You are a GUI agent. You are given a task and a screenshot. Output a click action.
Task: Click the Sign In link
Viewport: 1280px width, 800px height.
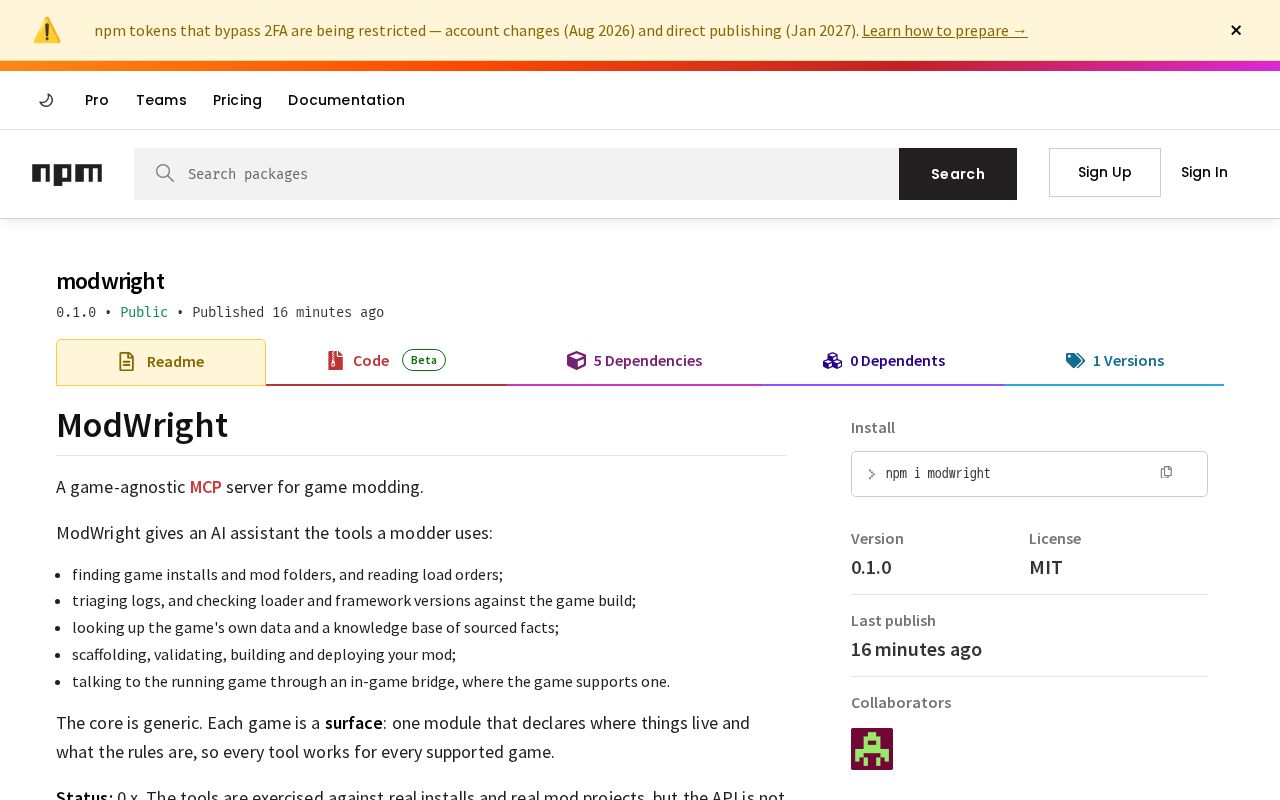coord(1204,172)
